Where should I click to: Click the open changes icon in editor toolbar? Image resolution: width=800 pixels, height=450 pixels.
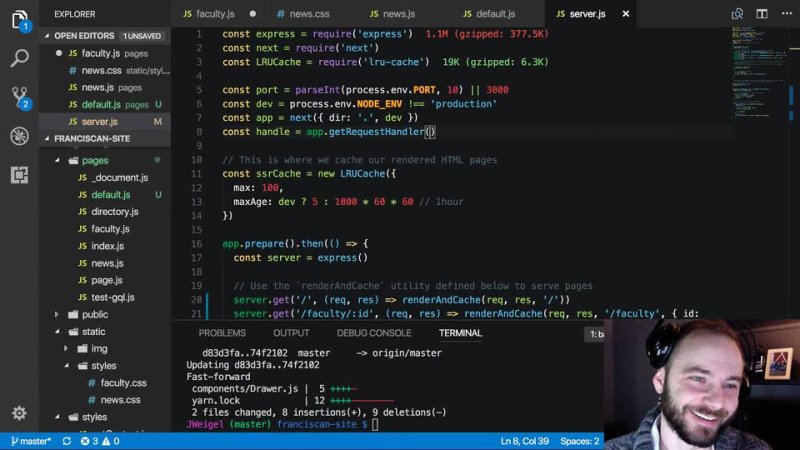click(x=737, y=14)
